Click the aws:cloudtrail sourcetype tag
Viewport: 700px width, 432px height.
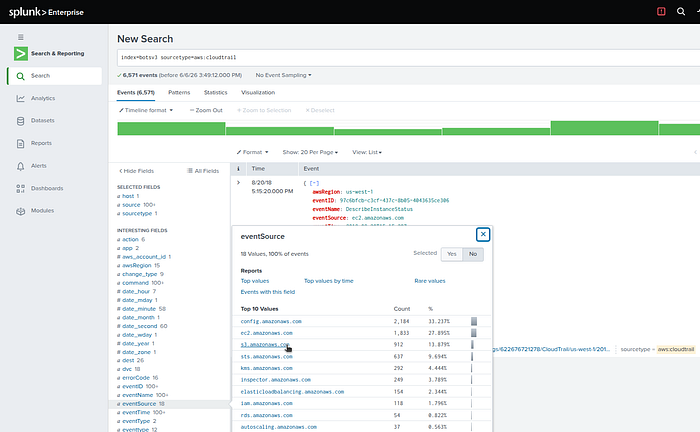coord(676,349)
